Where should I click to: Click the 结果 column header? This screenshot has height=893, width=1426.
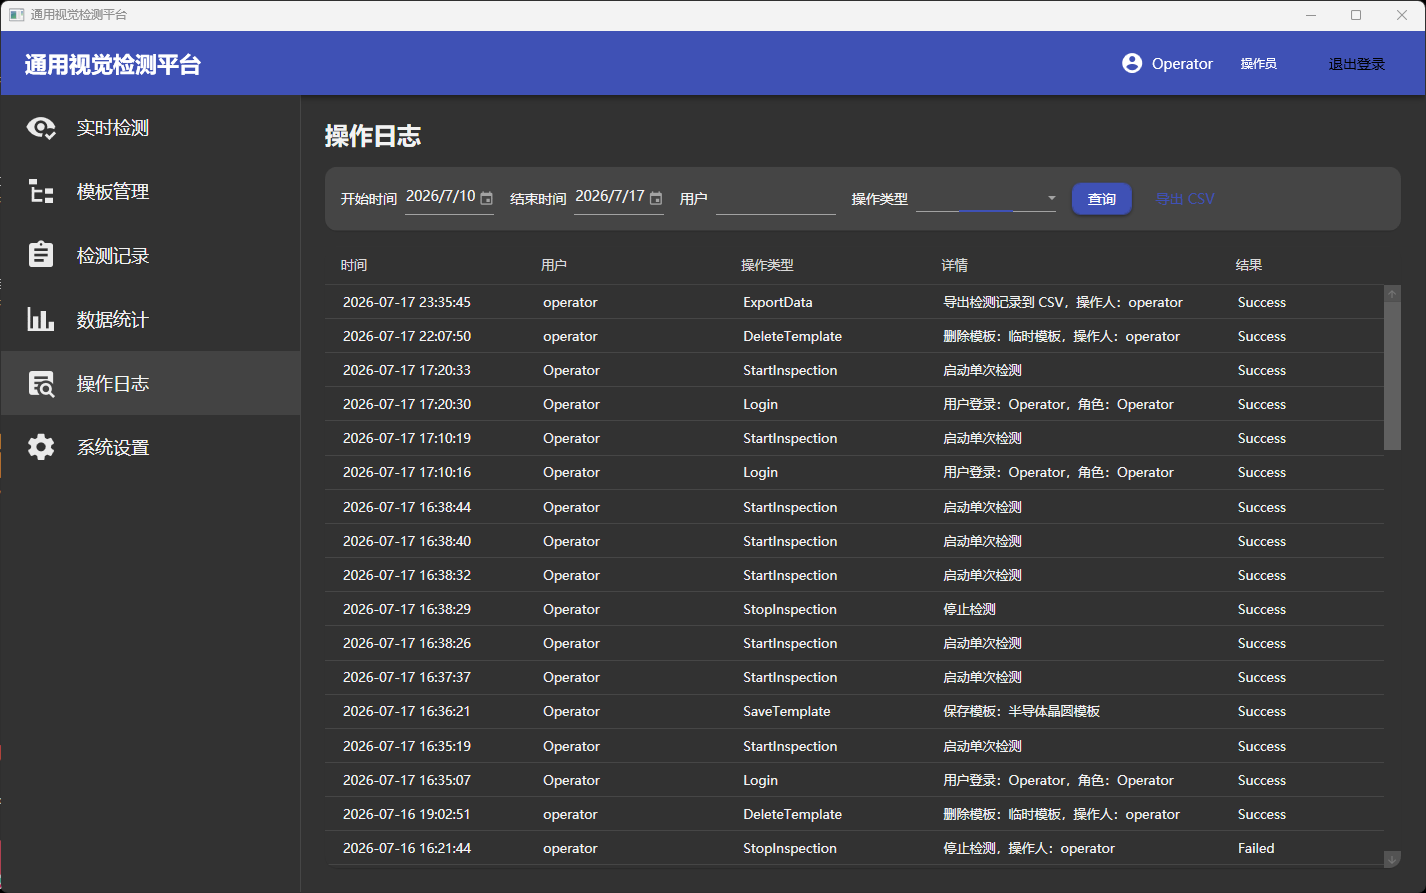point(1249,265)
